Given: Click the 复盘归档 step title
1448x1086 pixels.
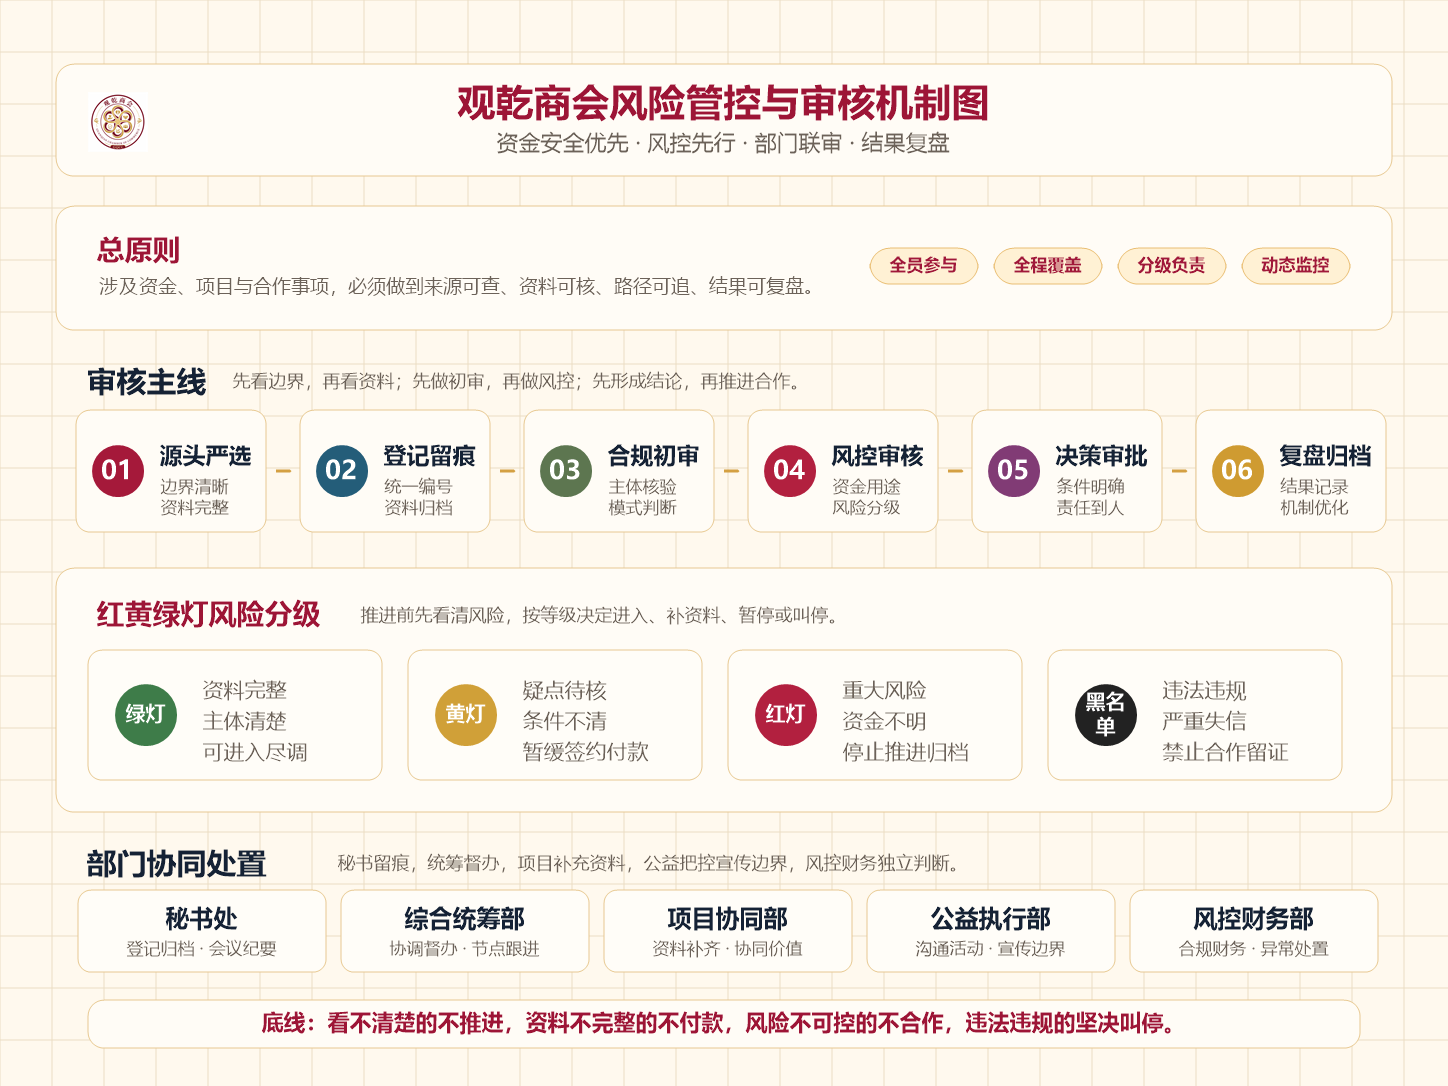Looking at the screenshot, I should 1325,456.
